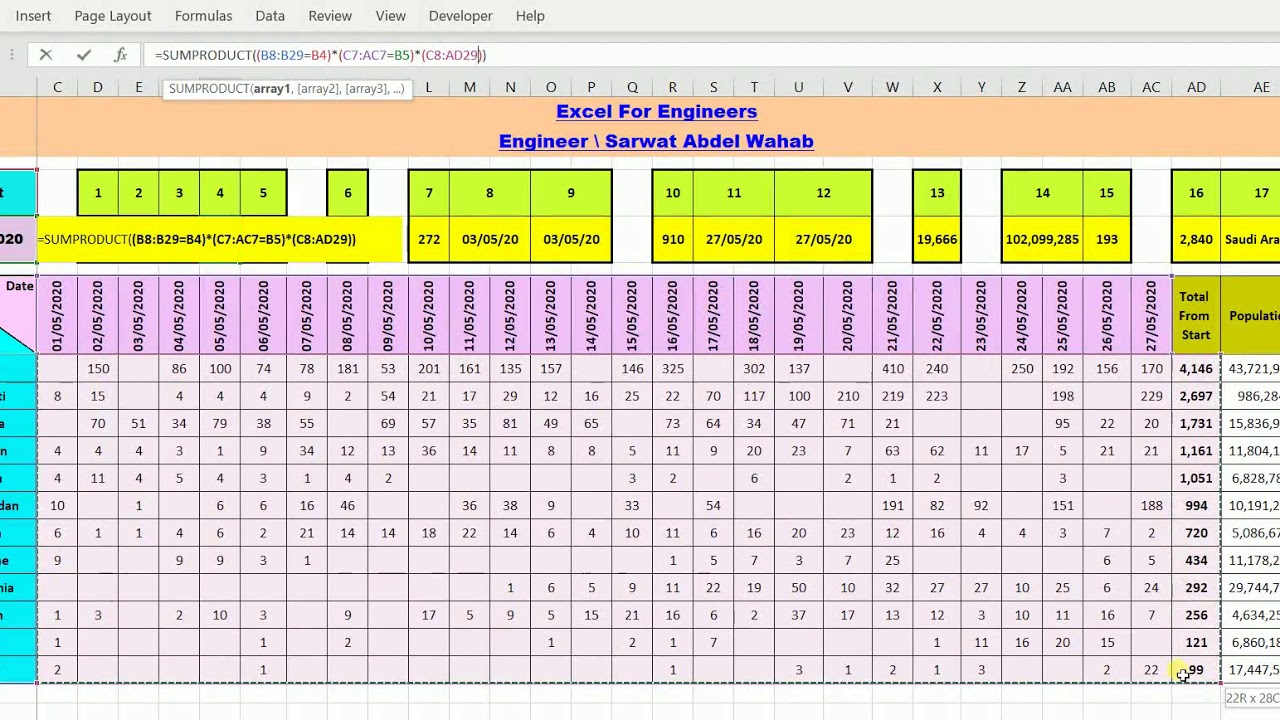The width and height of the screenshot is (1280, 720).
Task: Select green cell numbered 13
Action: (x=937, y=193)
